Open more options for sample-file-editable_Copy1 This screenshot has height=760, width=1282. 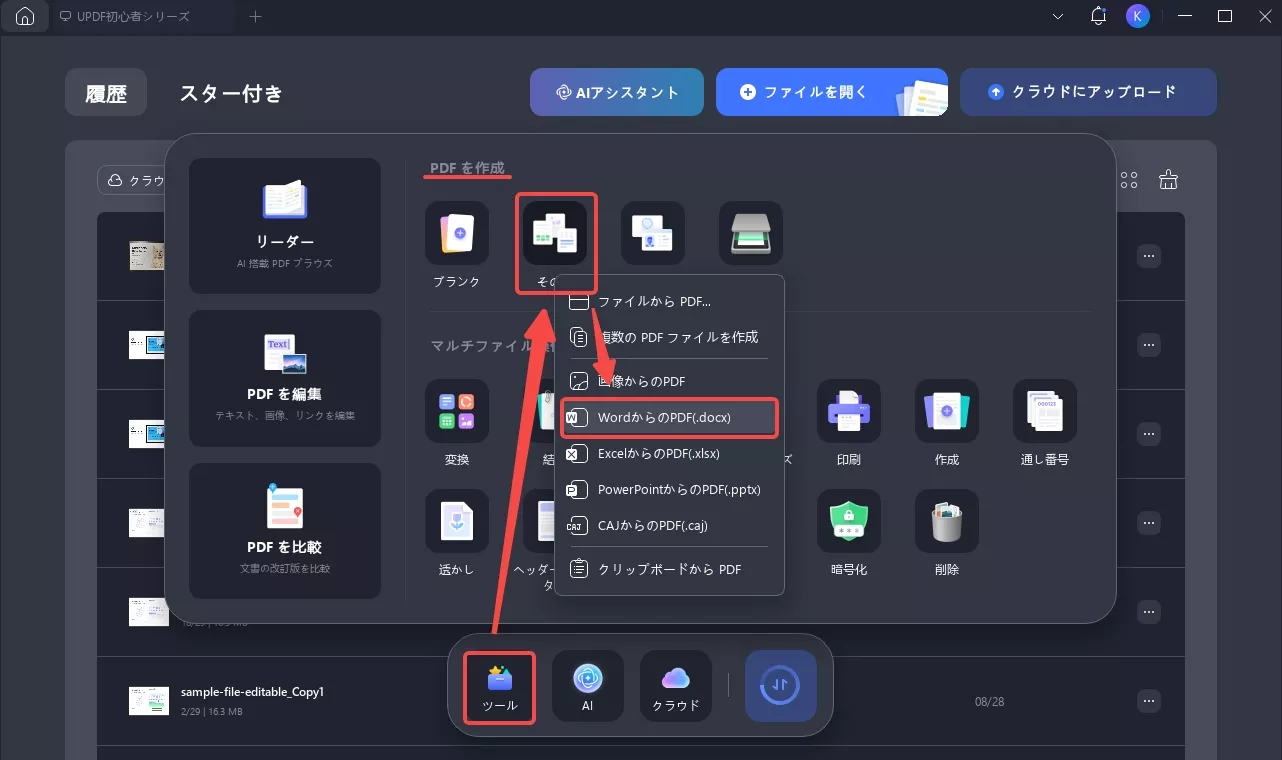[1149, 701]
